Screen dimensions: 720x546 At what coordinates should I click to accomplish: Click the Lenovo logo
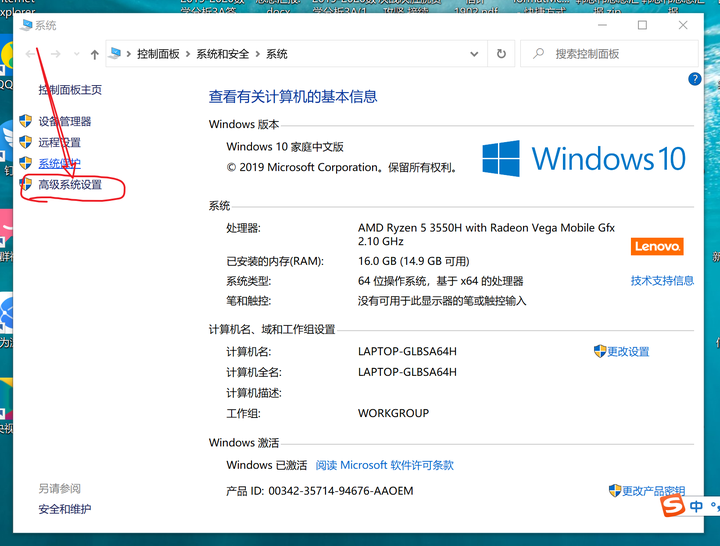tap(657, 247)
